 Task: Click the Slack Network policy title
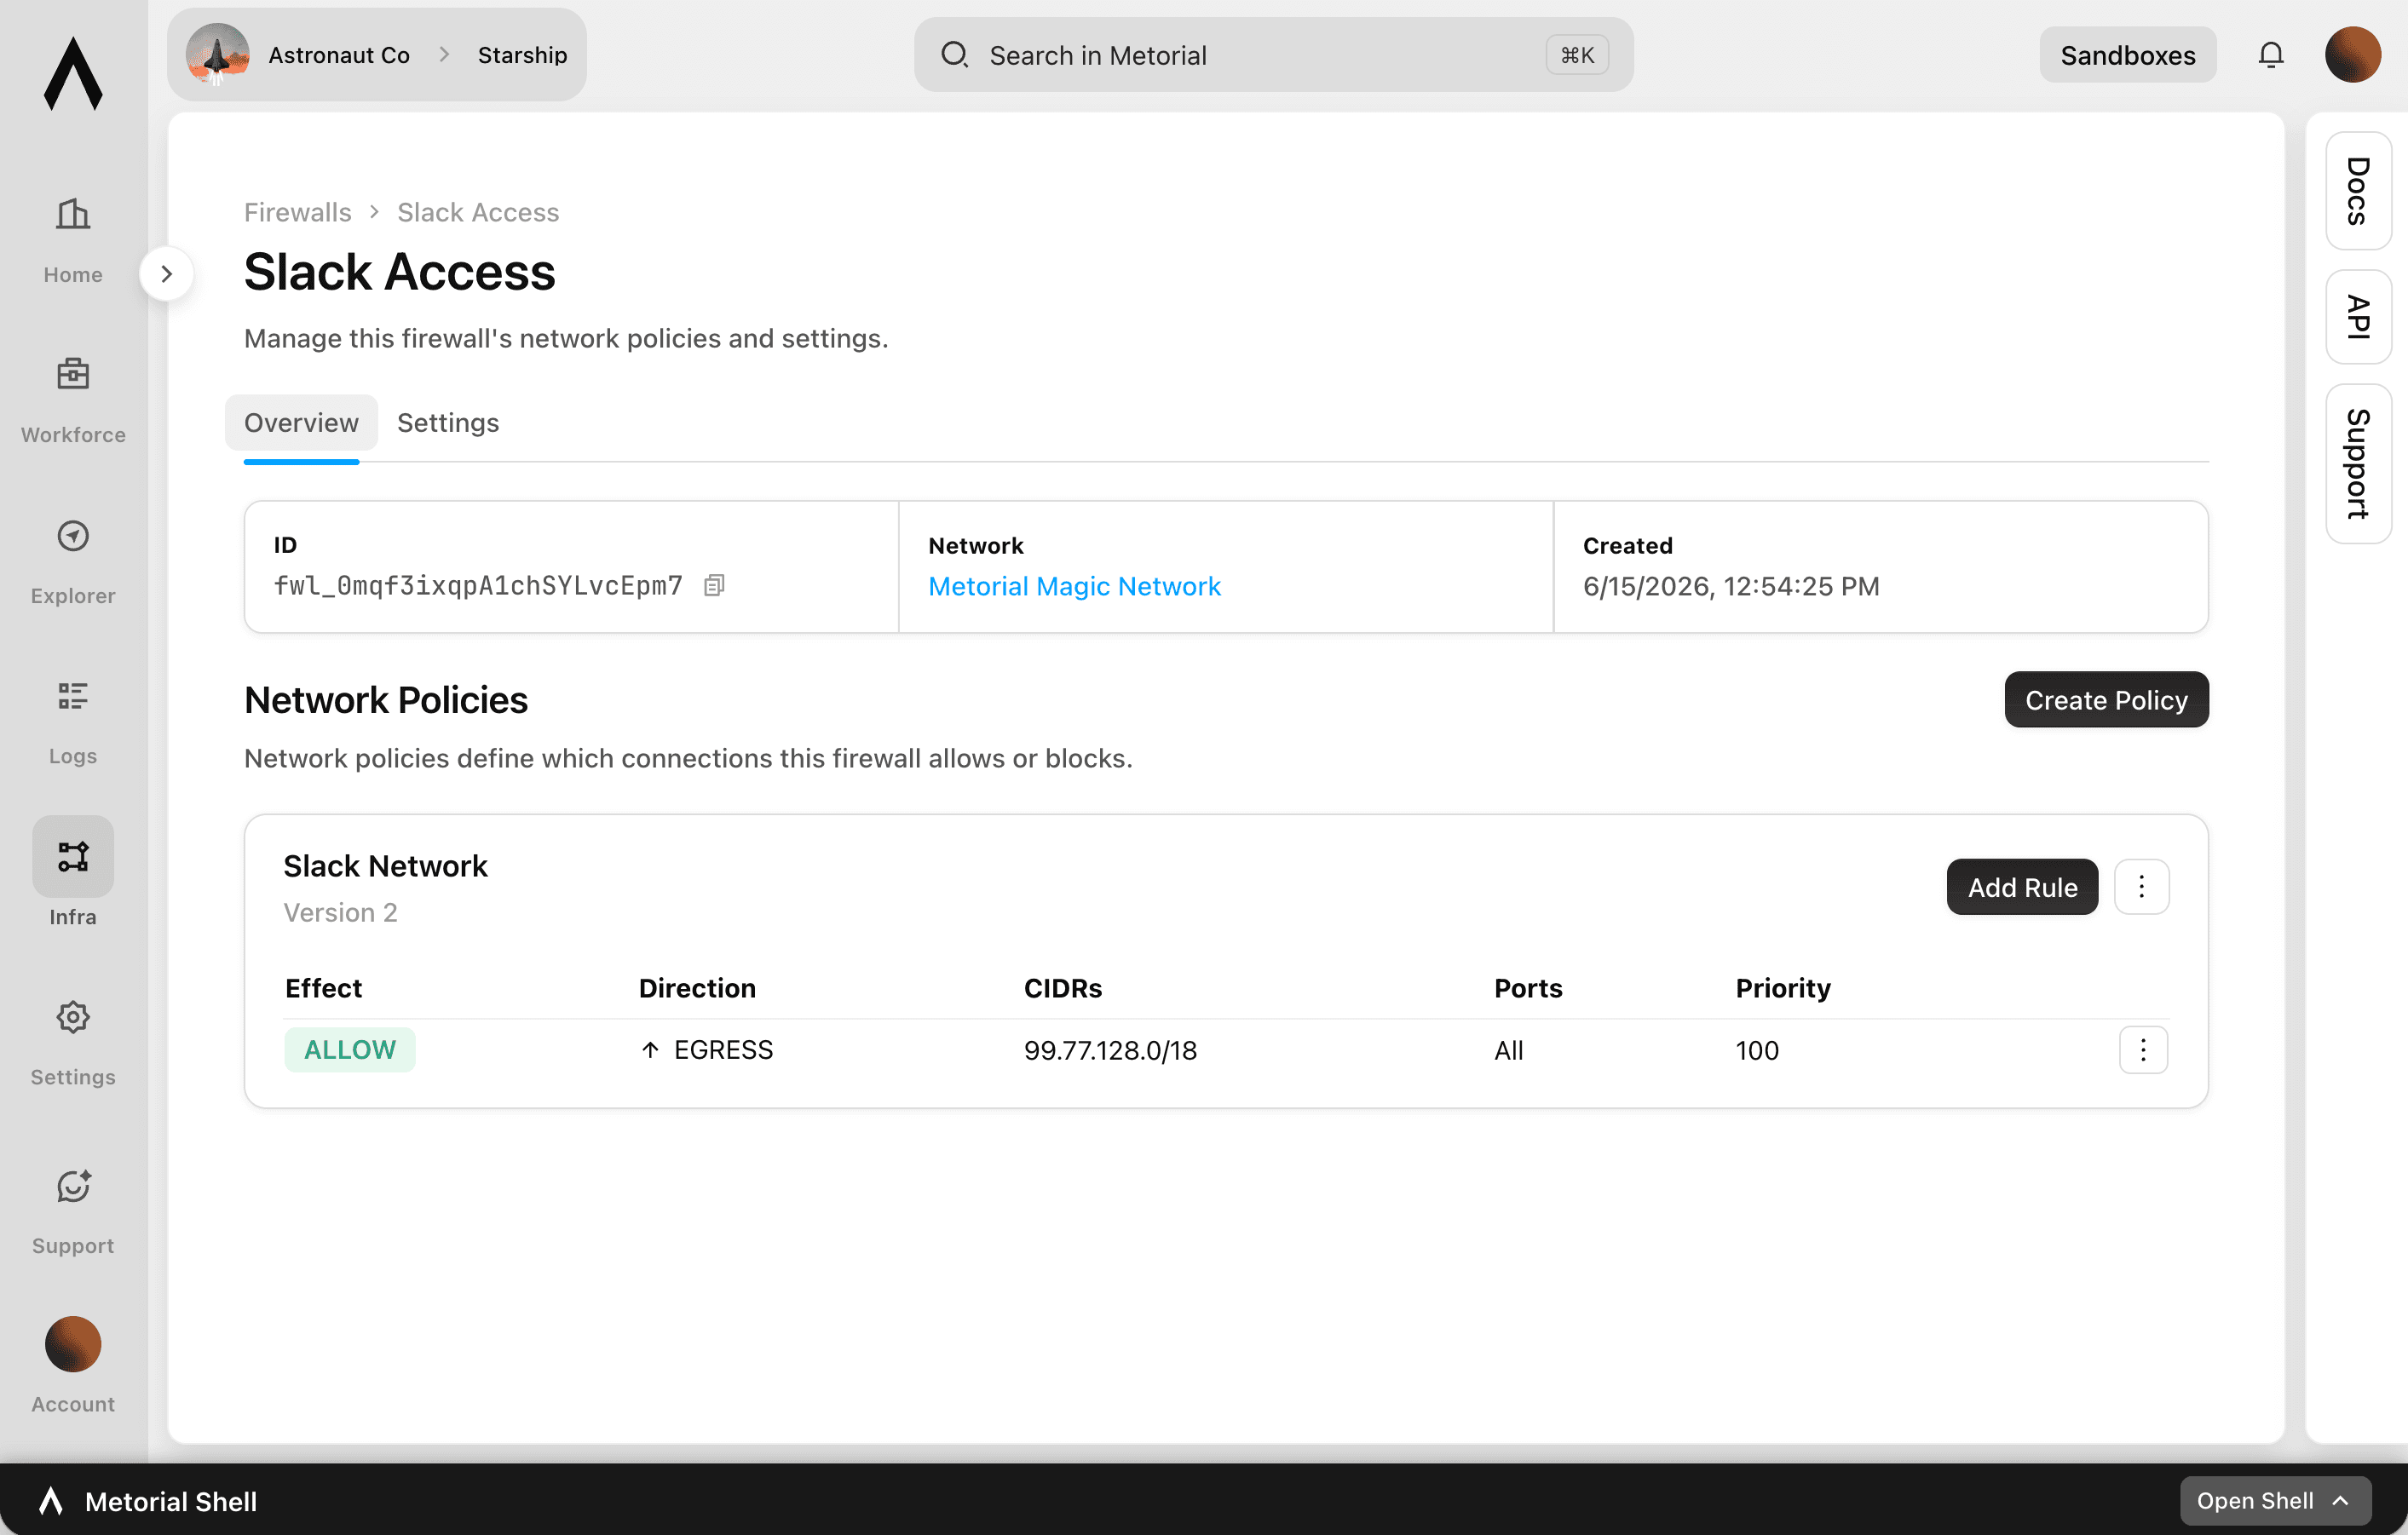[x=385, y=866]
